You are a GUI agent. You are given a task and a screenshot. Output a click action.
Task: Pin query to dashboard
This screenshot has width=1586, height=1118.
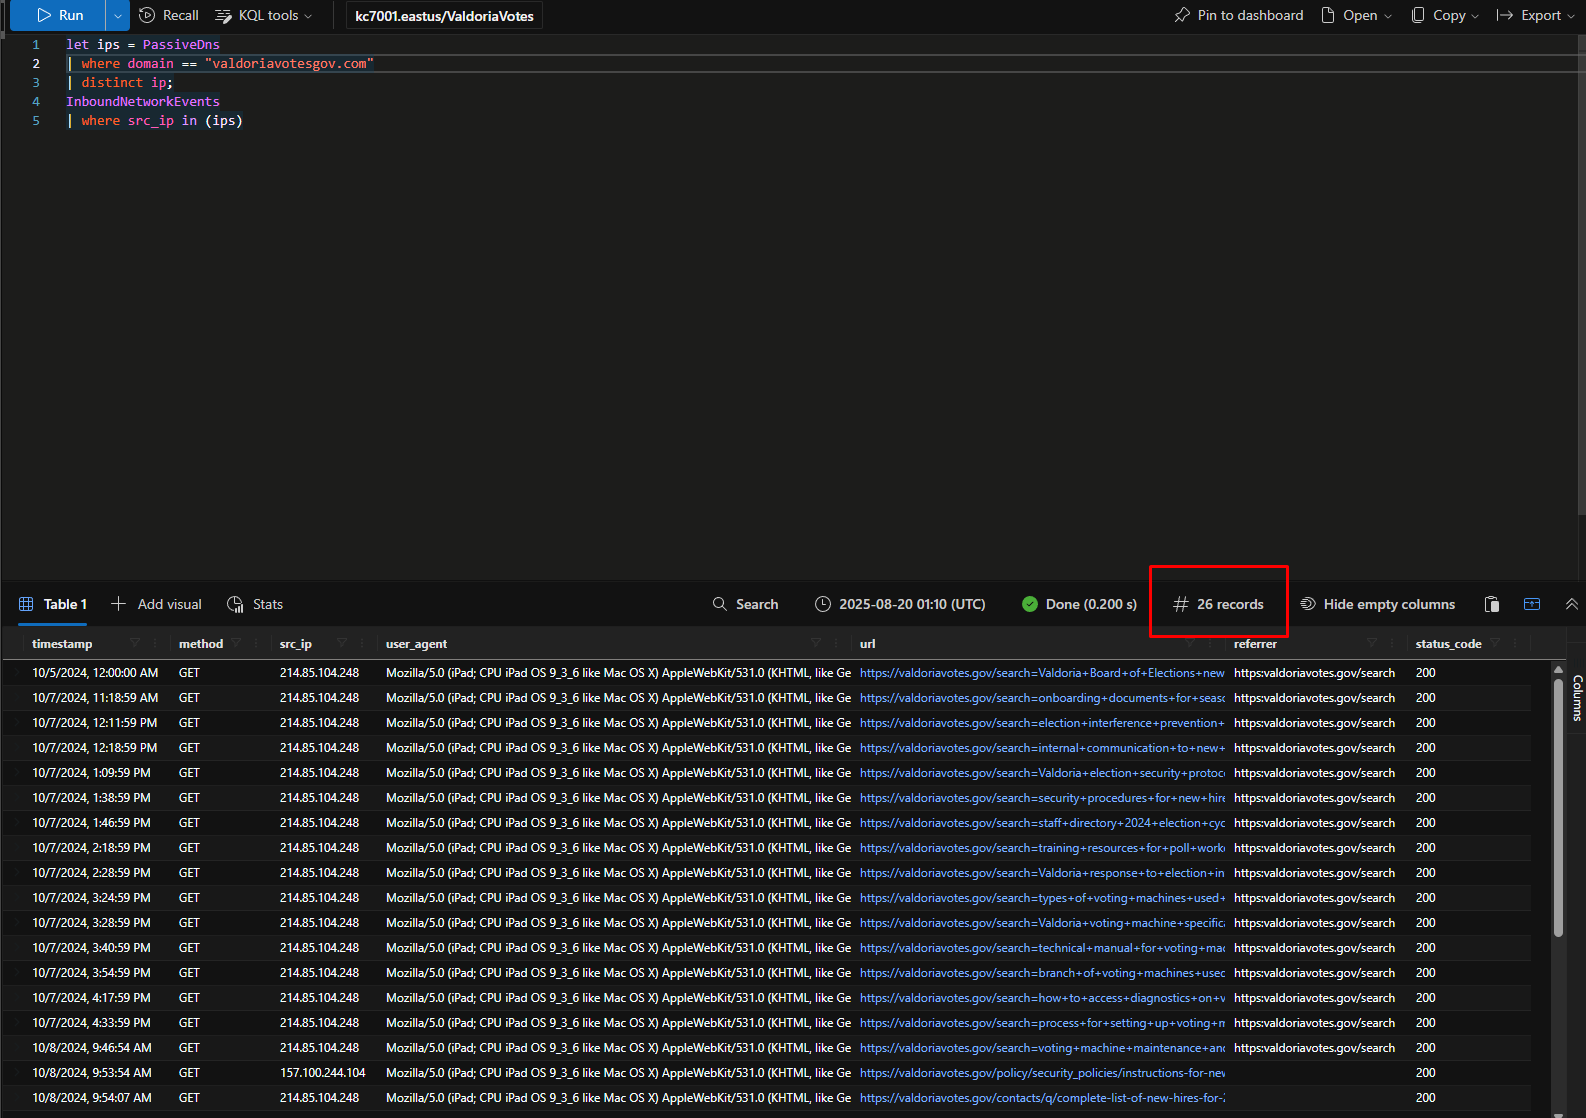click(1239, 15)
